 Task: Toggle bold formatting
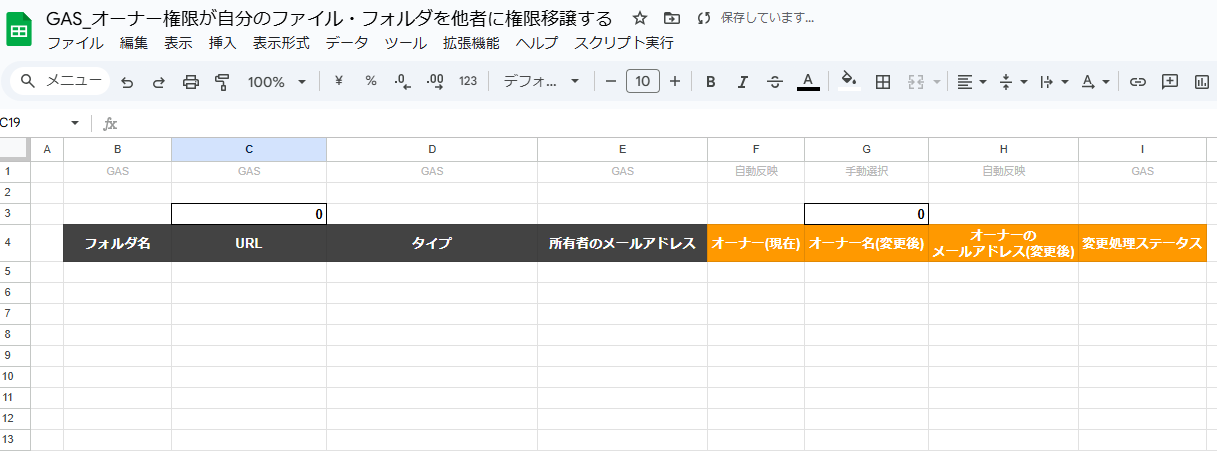710,82
